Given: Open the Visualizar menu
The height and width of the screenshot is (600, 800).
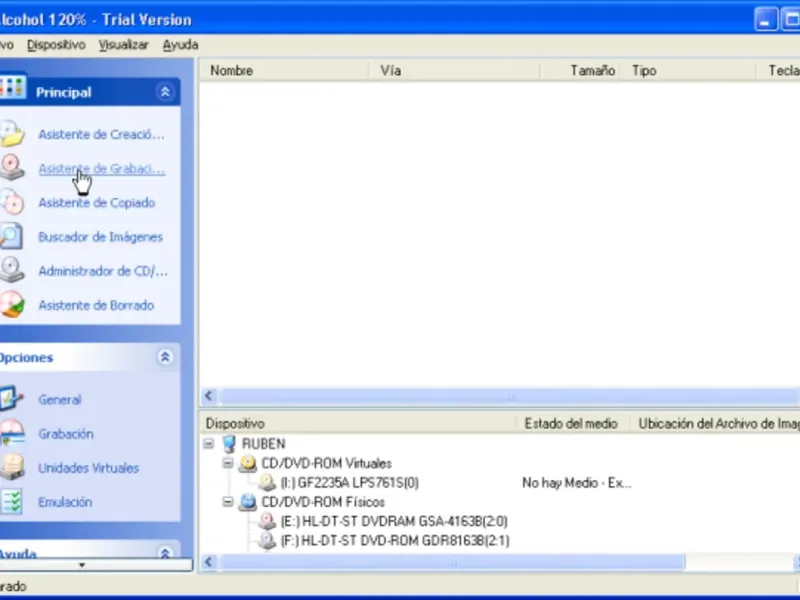Looking at the screenshot, I should [123, 45].
